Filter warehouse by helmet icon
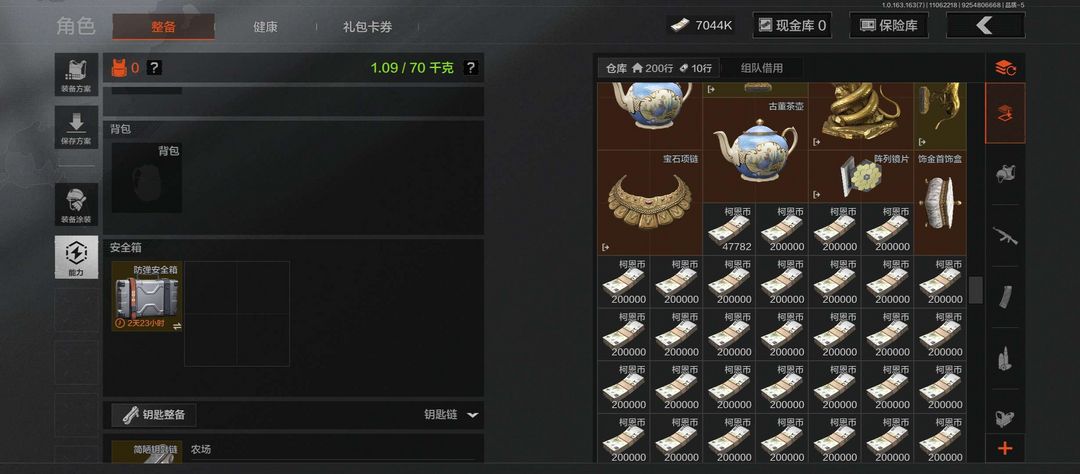1080x474 pixels. (1005, 174)
